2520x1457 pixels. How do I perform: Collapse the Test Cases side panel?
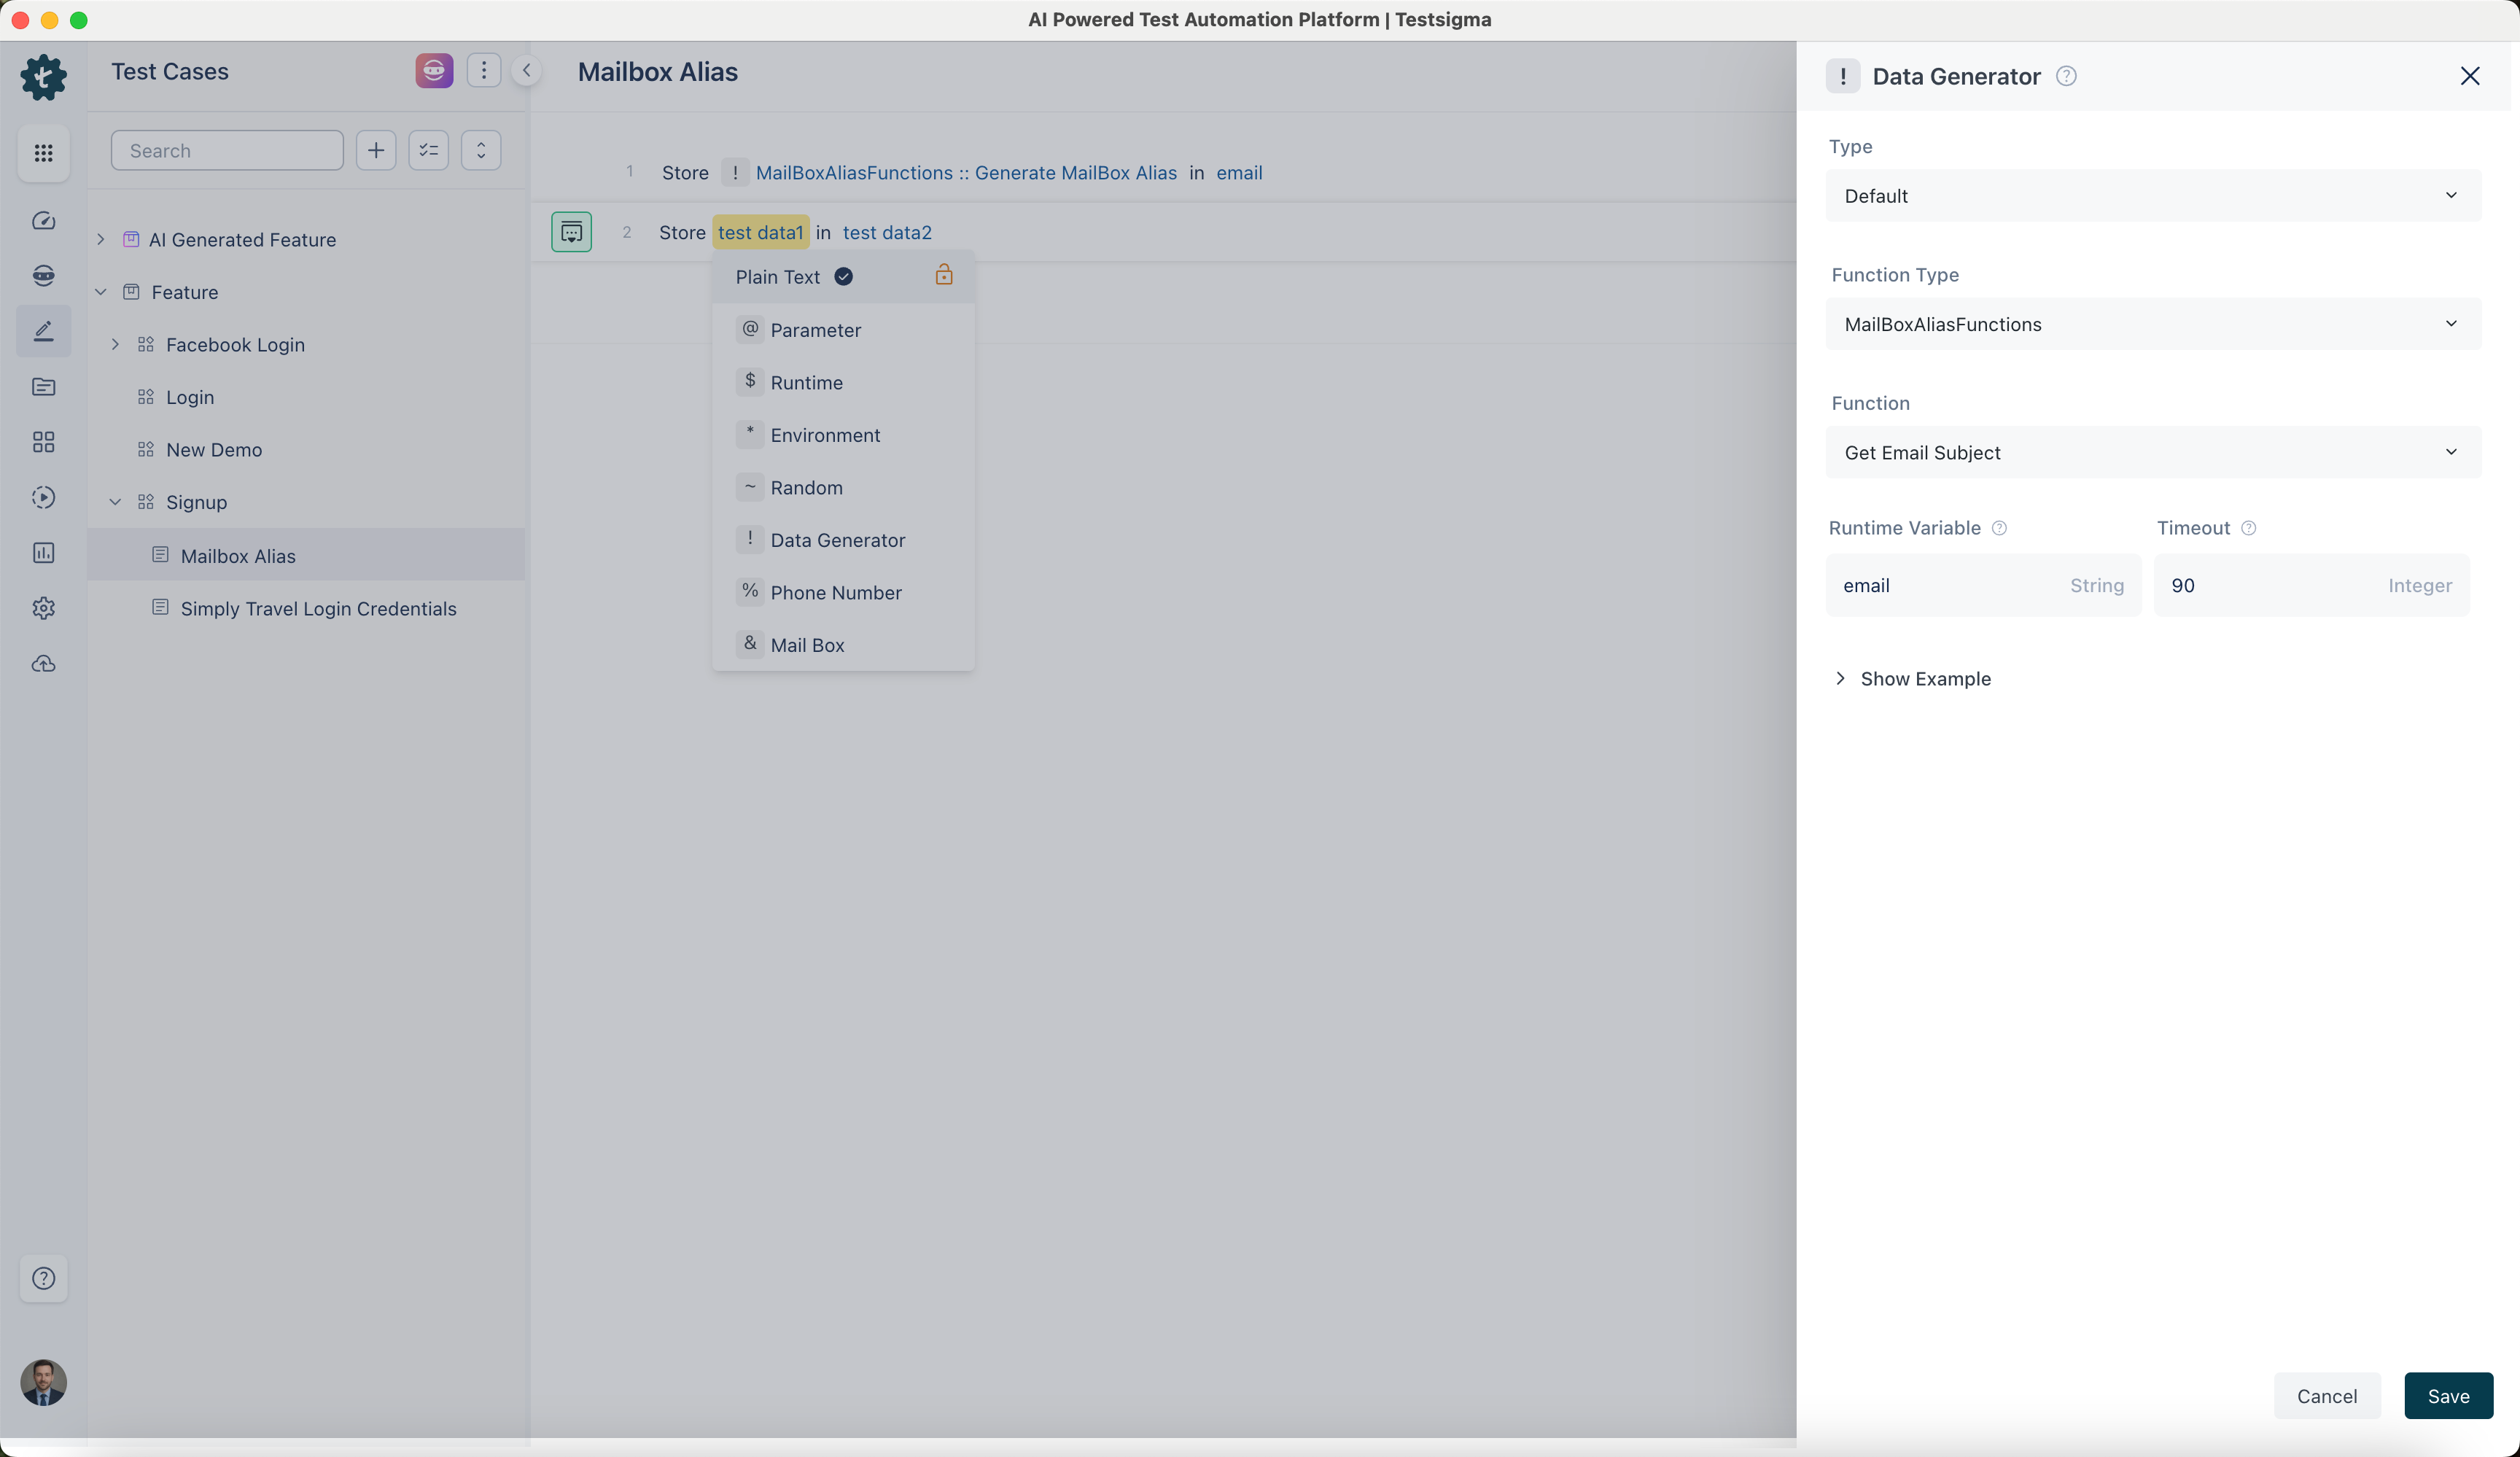pyautogui.click(x=526, y=70)
